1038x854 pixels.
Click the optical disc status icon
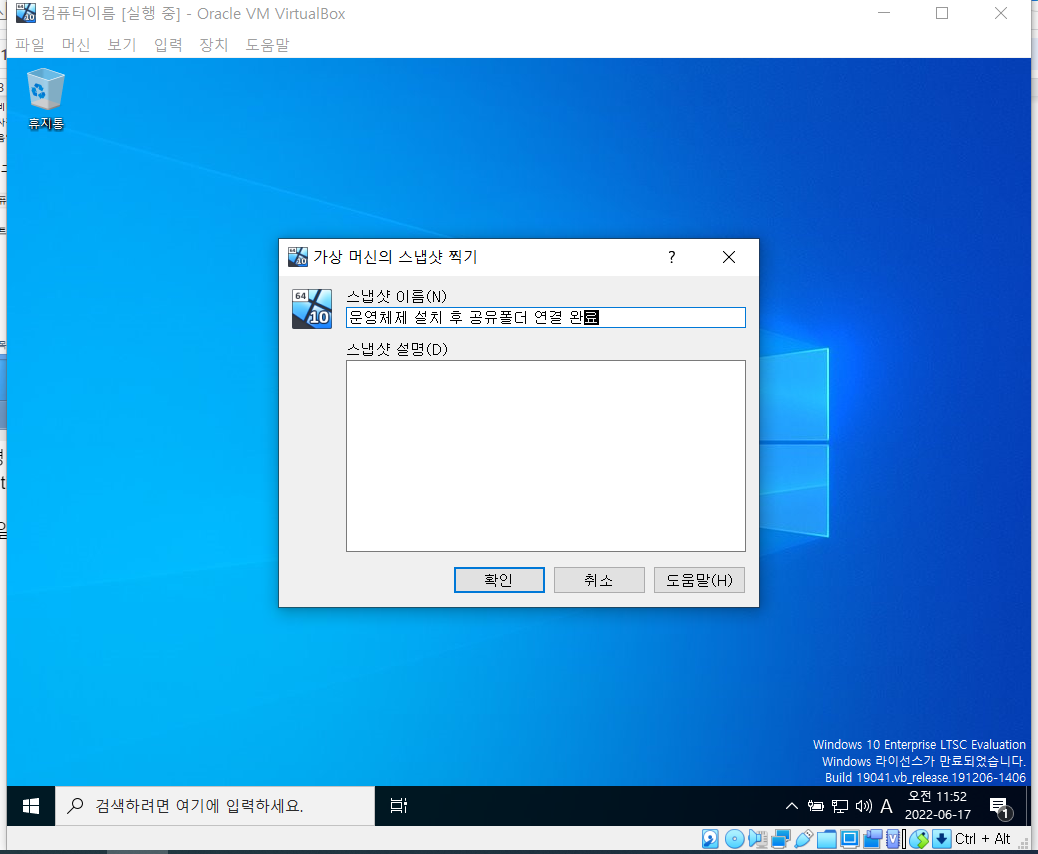tap(734, 839)
